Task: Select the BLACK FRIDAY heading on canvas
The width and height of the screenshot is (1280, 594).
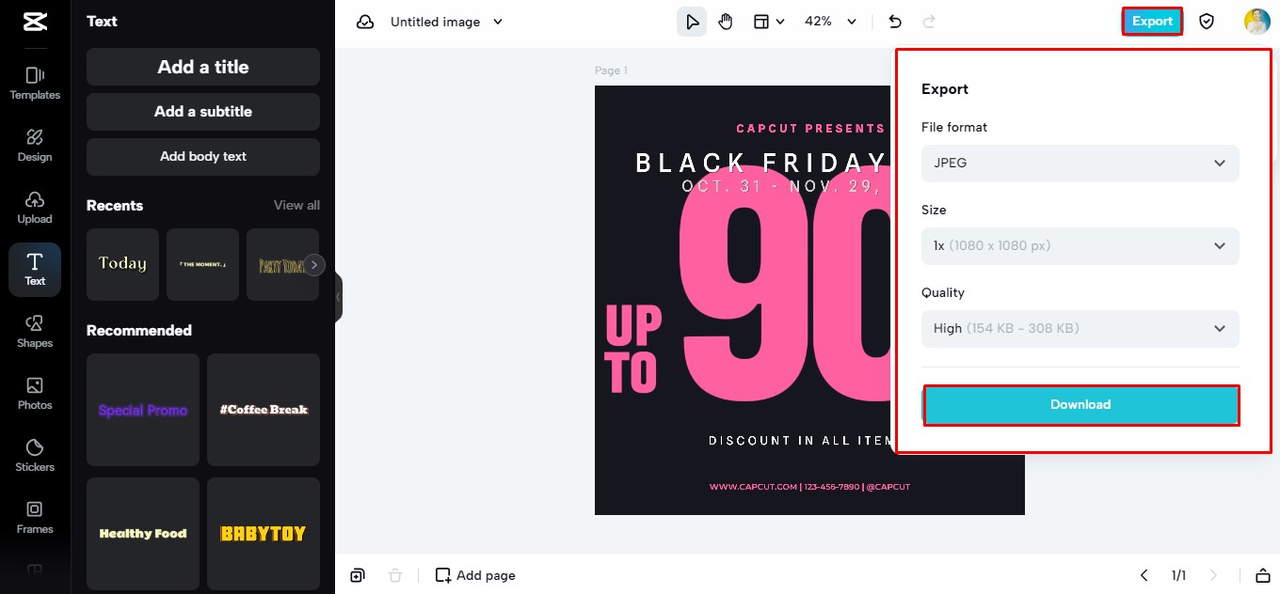Action: (762, 162)
